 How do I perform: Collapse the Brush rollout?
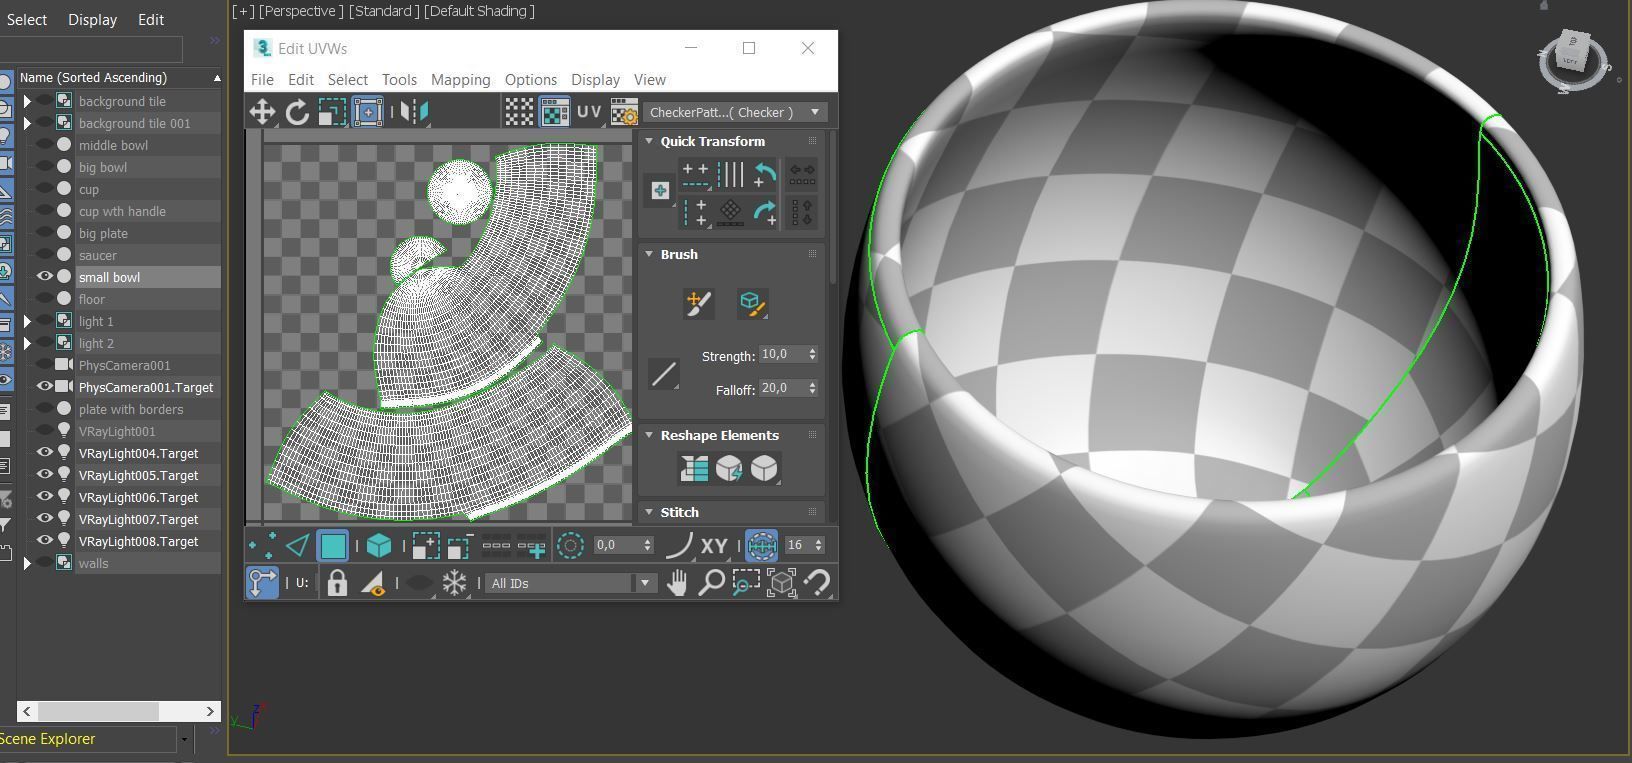tap(649, 254)
